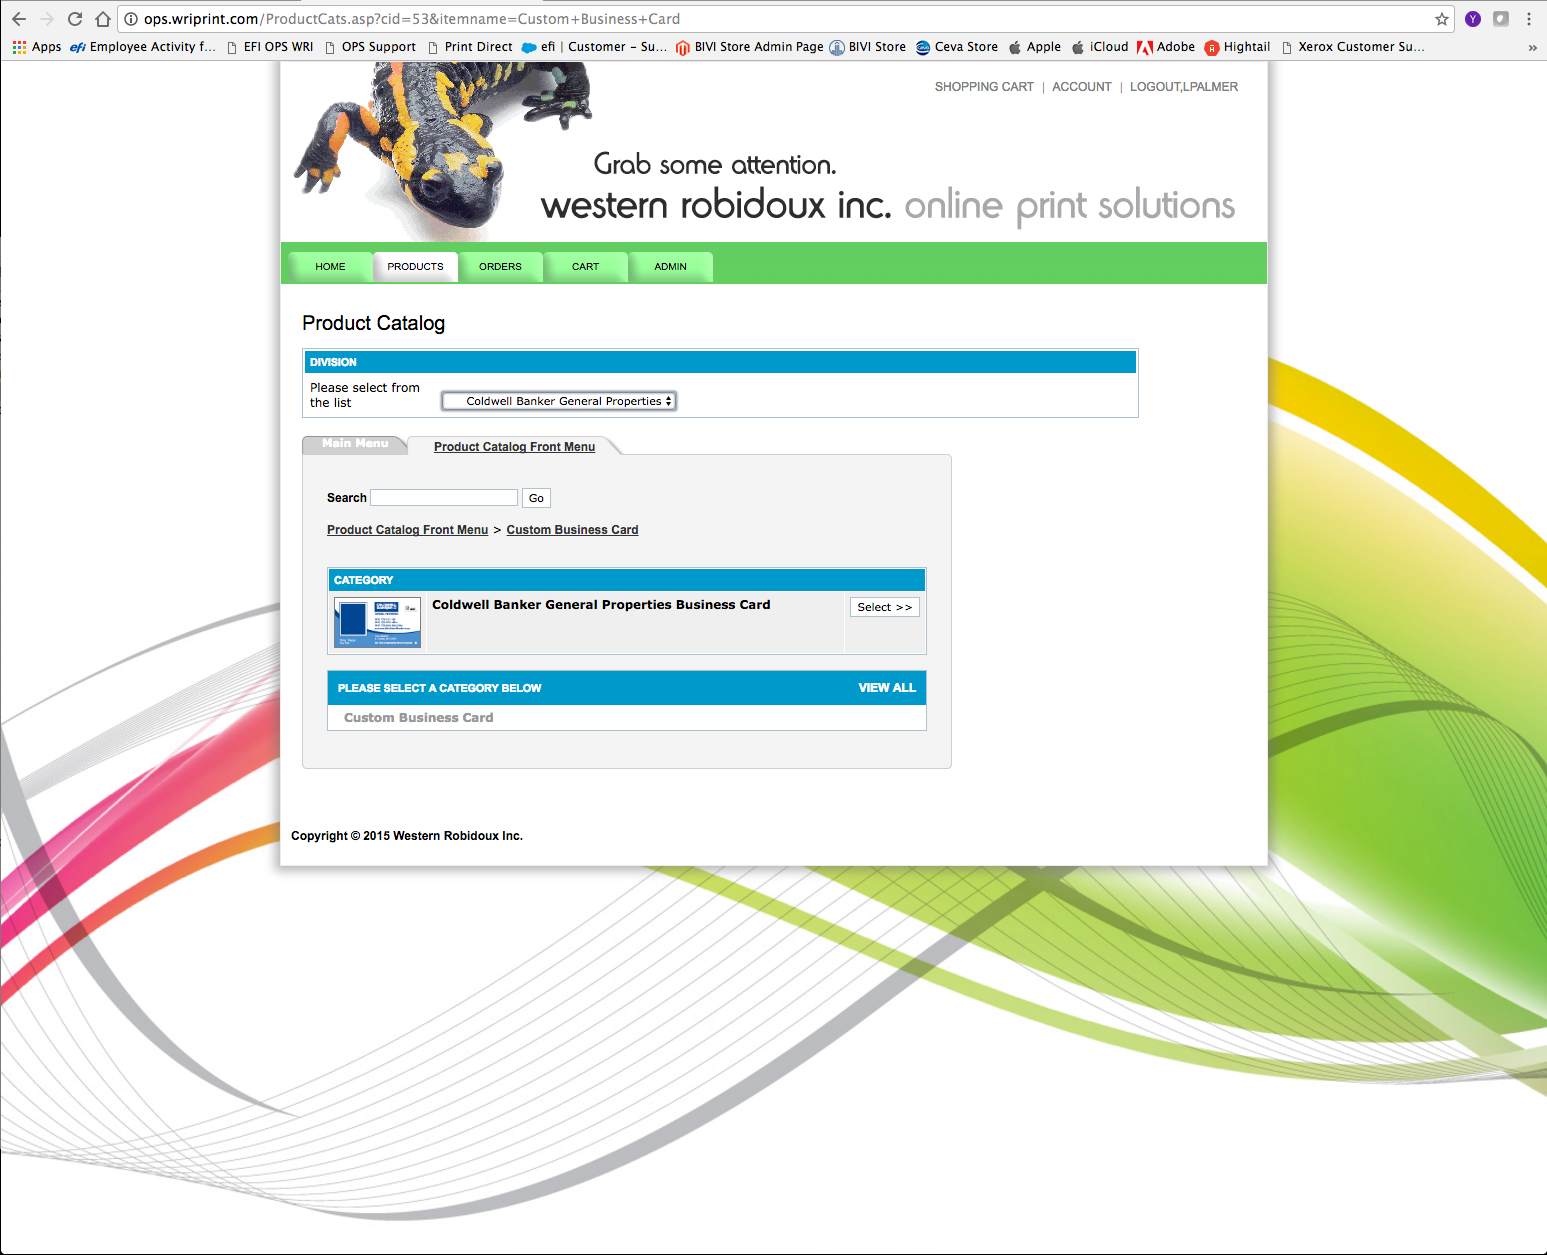Click the Logout,LPALMER link
This screenshot has width=1547, height=1255.
click(x=1184, y=87)
